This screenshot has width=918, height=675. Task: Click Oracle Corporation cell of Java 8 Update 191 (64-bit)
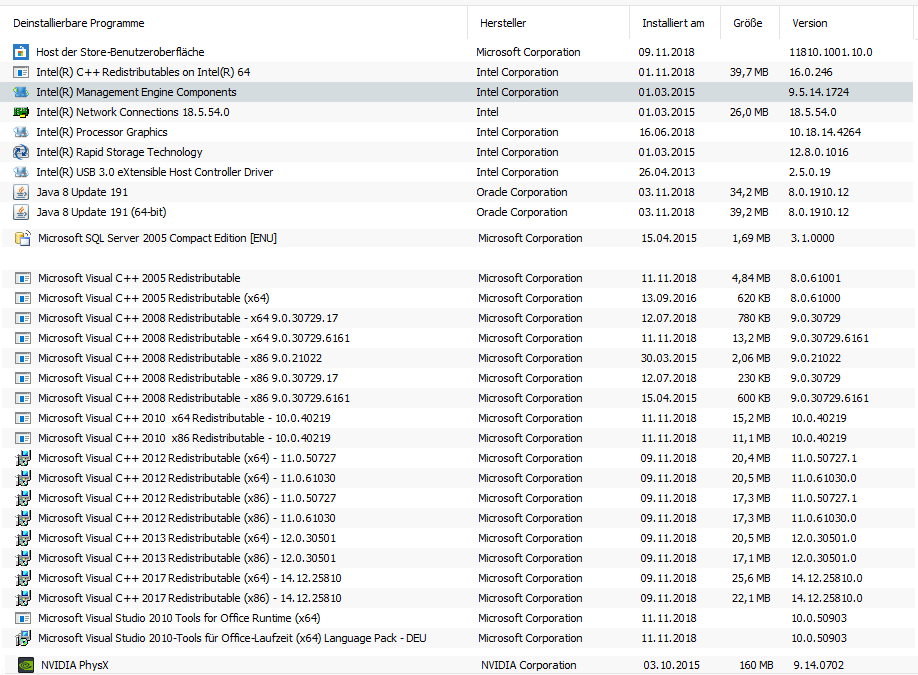(522, 212)
